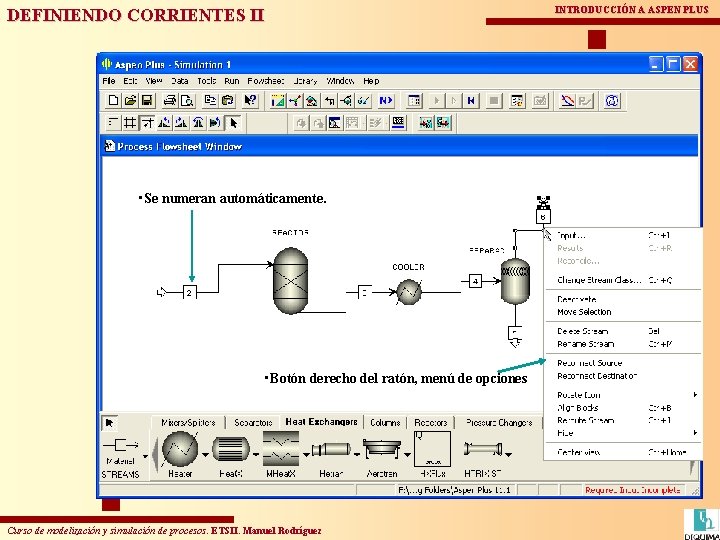Click the Open folder toolbar icon
The height and width of the screenshot is (540, 720).
(130, 100)
